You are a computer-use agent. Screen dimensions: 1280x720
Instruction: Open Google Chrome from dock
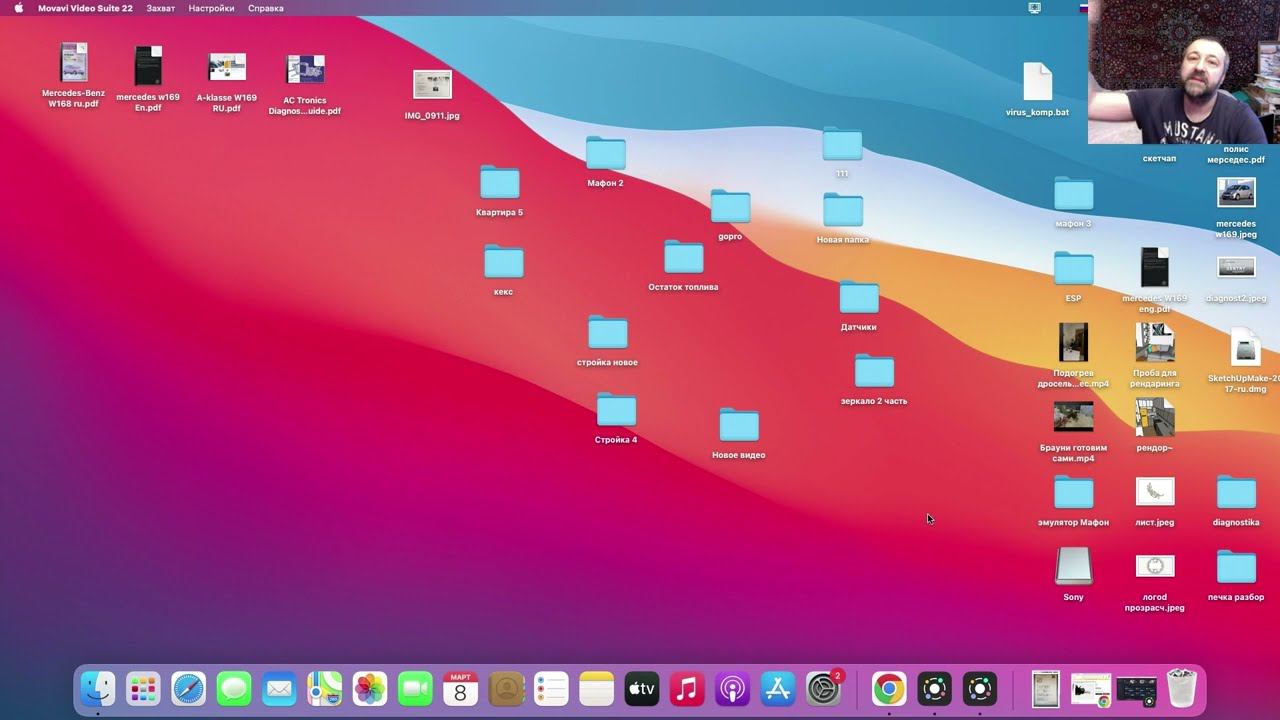(888, 689)
